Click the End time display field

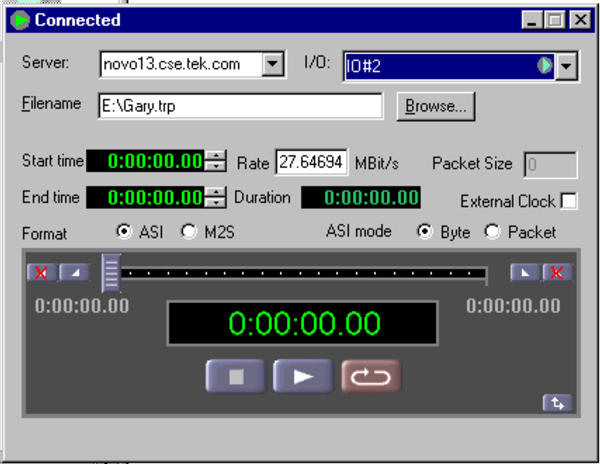tap(145, 197)
